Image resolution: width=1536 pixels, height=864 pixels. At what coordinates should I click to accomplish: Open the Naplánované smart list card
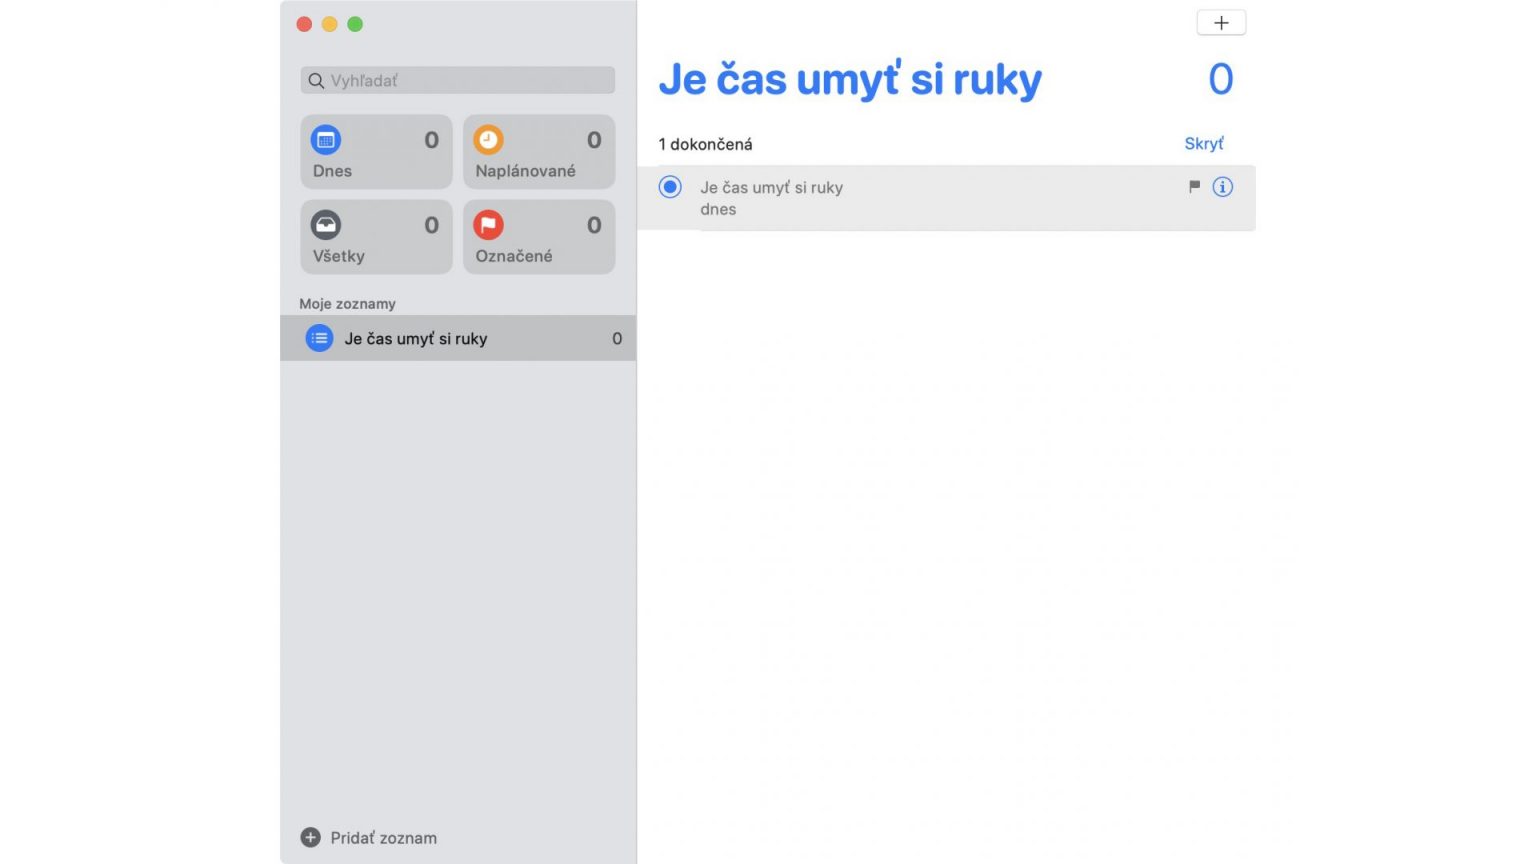coord(539,152)
